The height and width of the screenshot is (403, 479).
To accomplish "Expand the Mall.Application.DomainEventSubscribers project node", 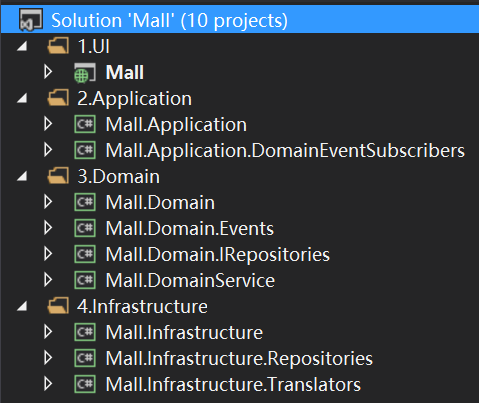I will 48,150.
